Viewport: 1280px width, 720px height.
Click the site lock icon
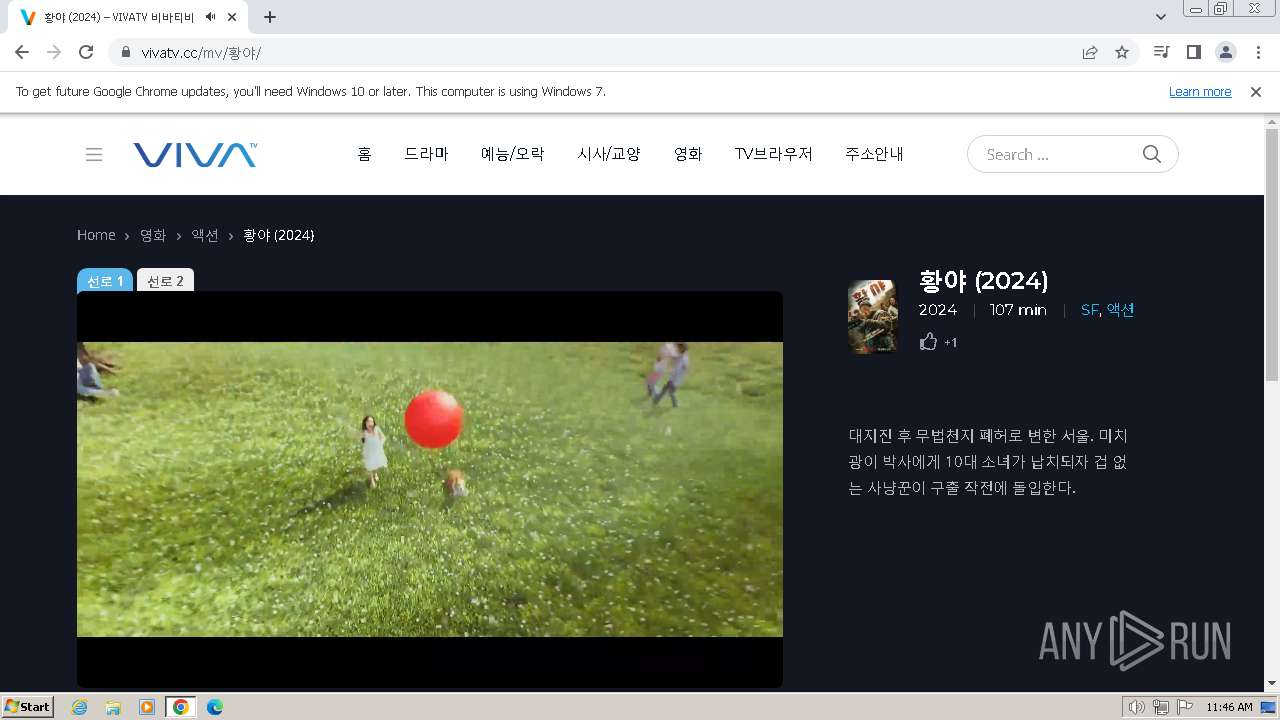pyautogui.click(x=126, y=52)
